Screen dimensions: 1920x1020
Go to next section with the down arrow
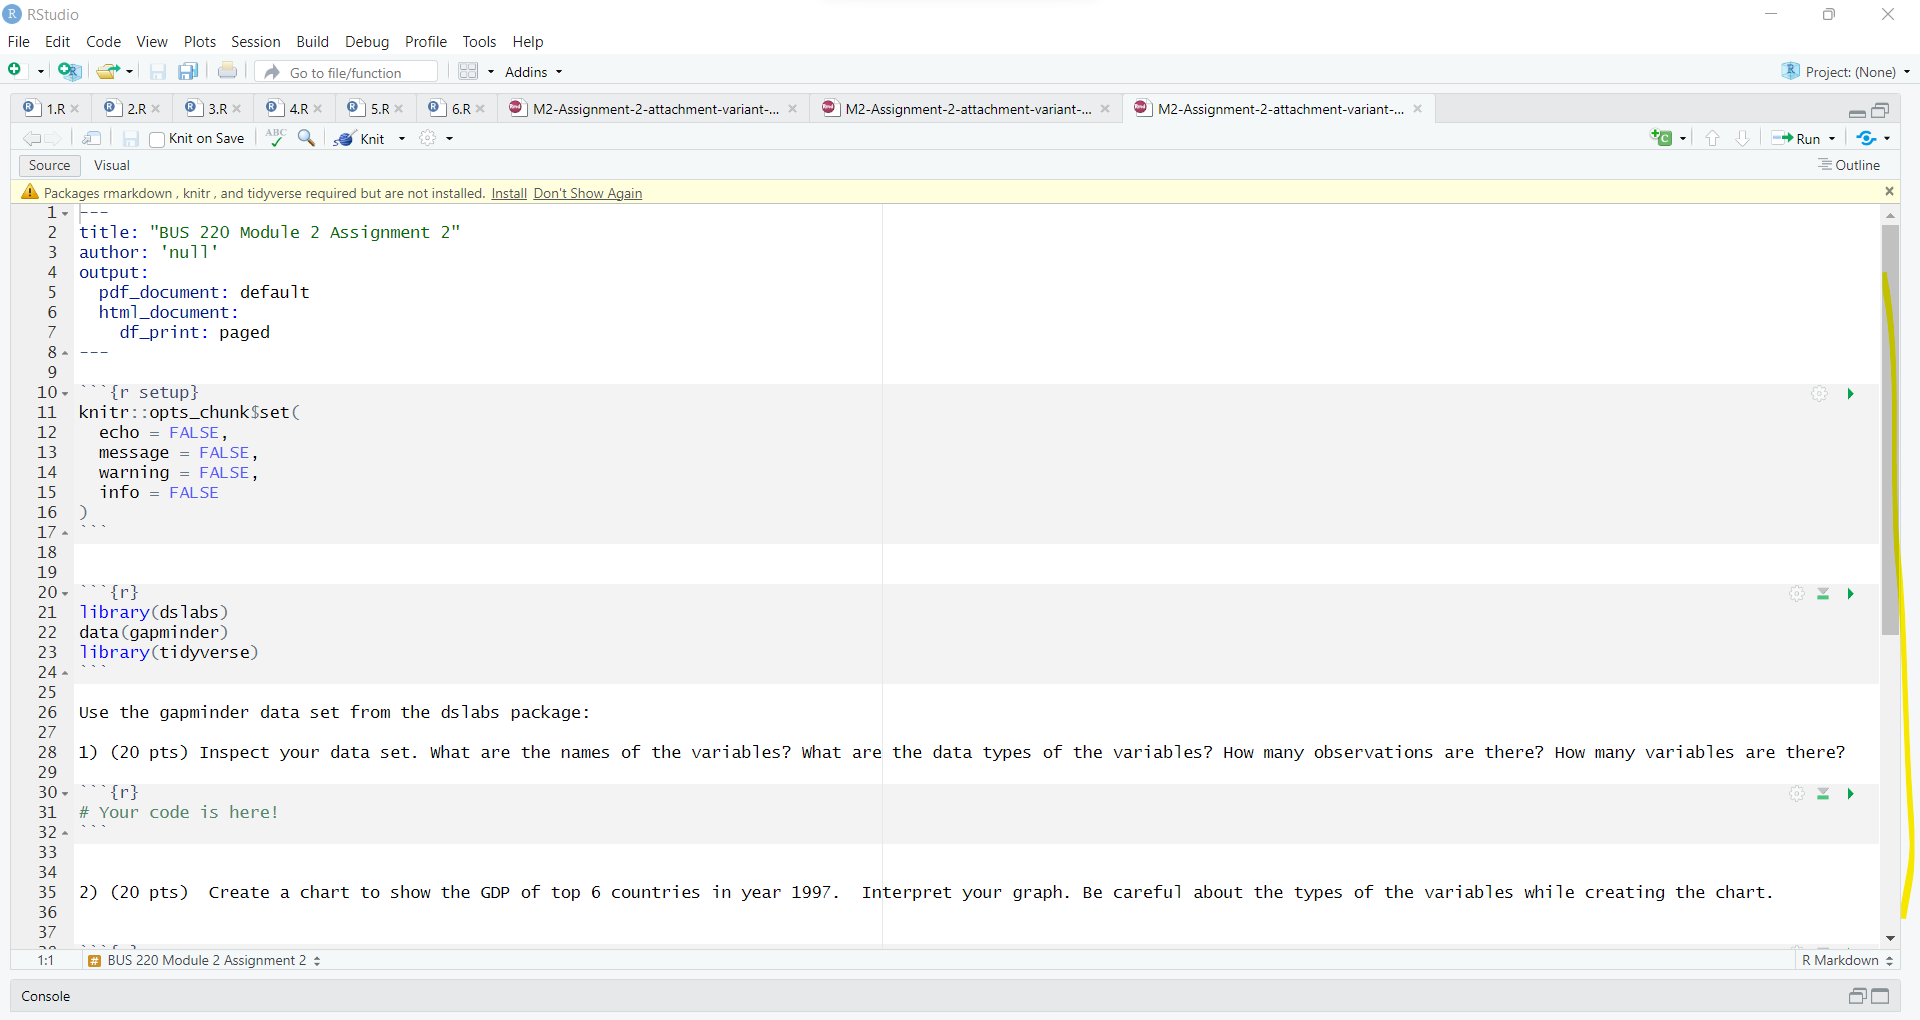(x=1743, y=138)
